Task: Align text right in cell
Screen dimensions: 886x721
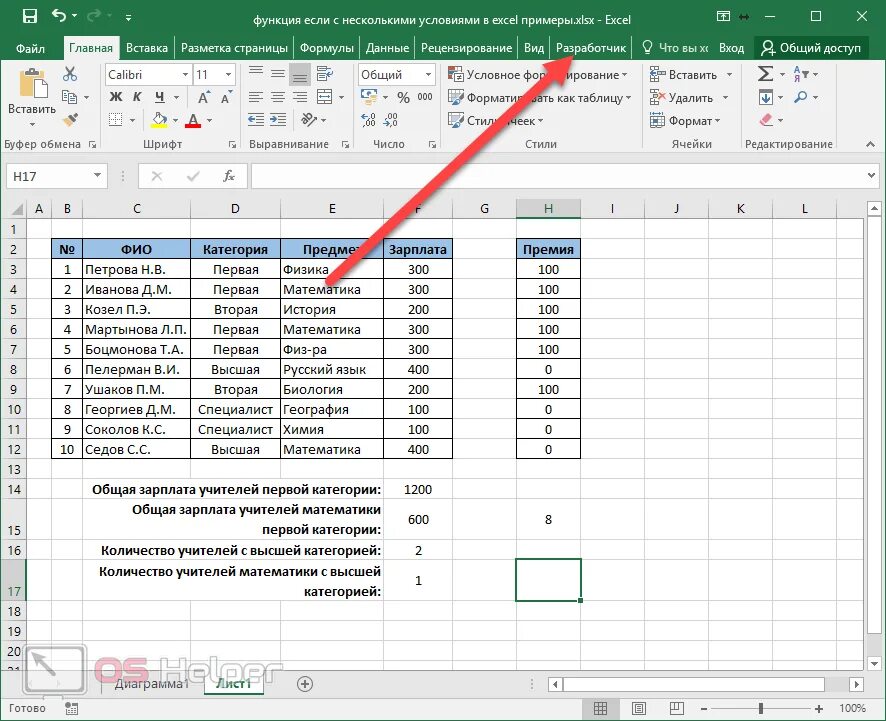Action: (300, 97)
